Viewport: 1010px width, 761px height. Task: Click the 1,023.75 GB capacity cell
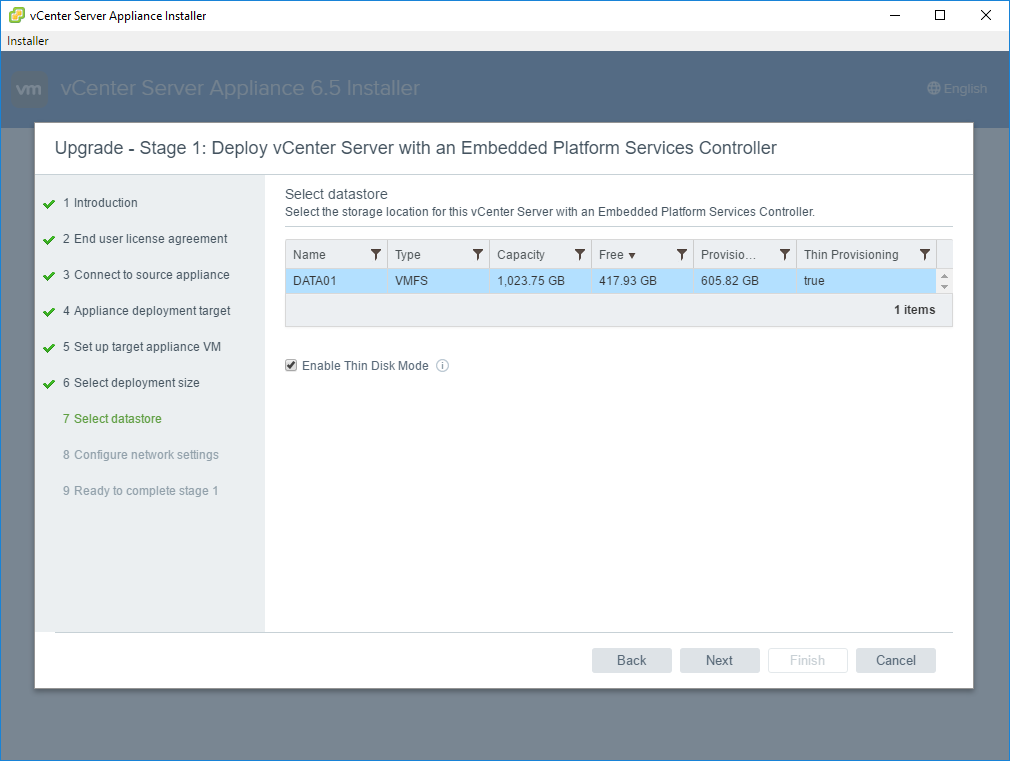point(540,281)
